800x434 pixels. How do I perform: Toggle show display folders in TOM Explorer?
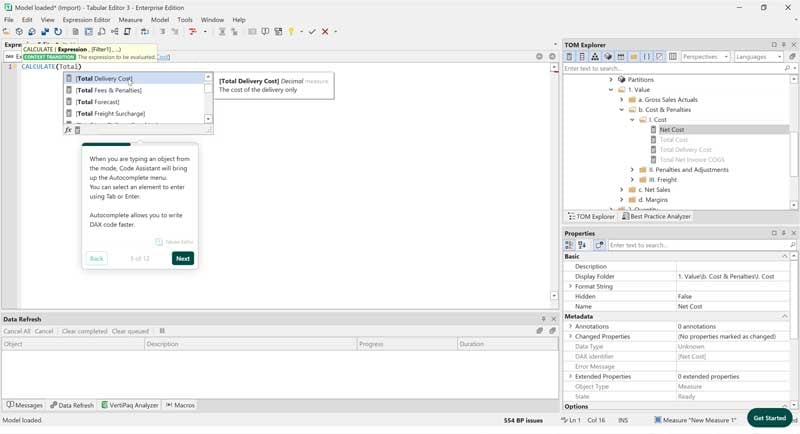click(634, 57)
